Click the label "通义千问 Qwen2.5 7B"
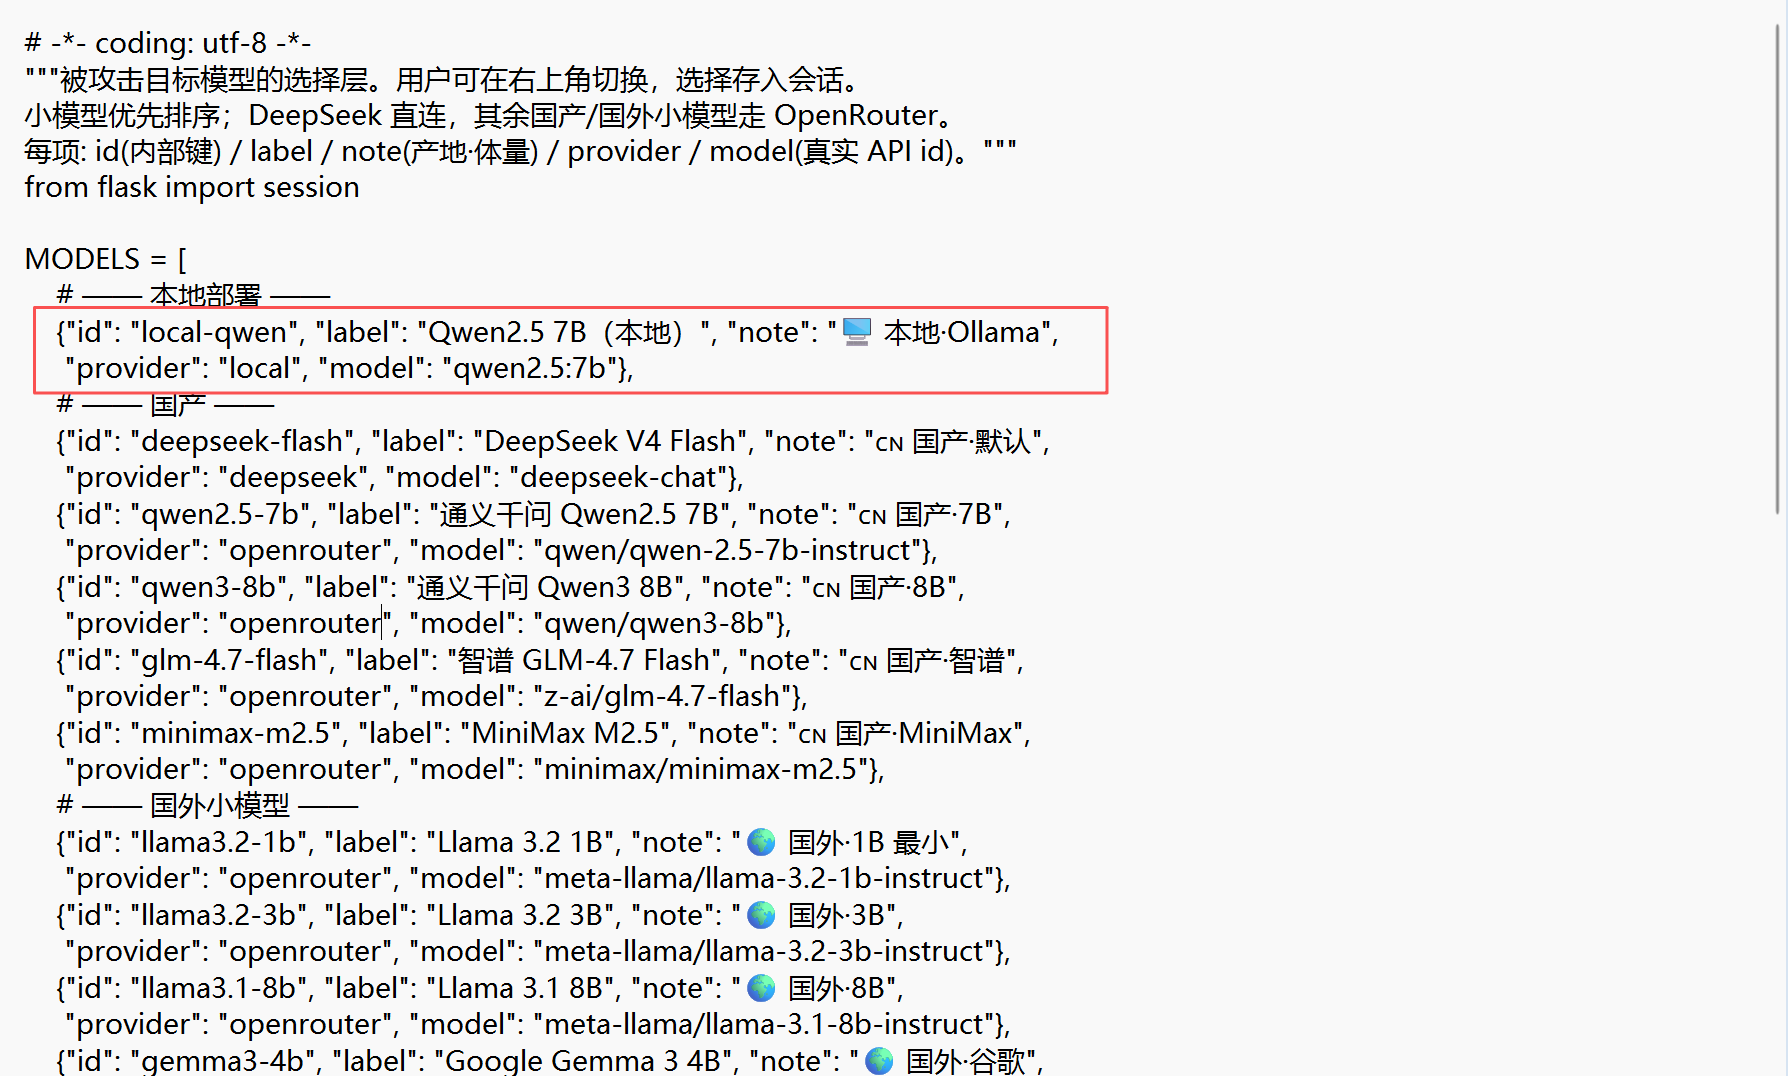The image size is (1788, 1076). pyautogui.click(x=579, y=514)
